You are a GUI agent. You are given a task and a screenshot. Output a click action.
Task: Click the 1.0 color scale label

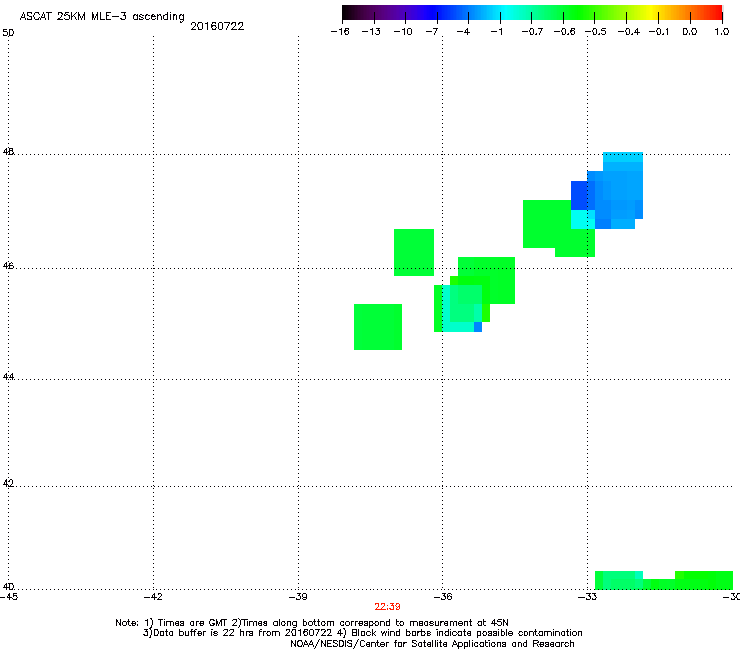pyautogui.click(x=722, y=32)
